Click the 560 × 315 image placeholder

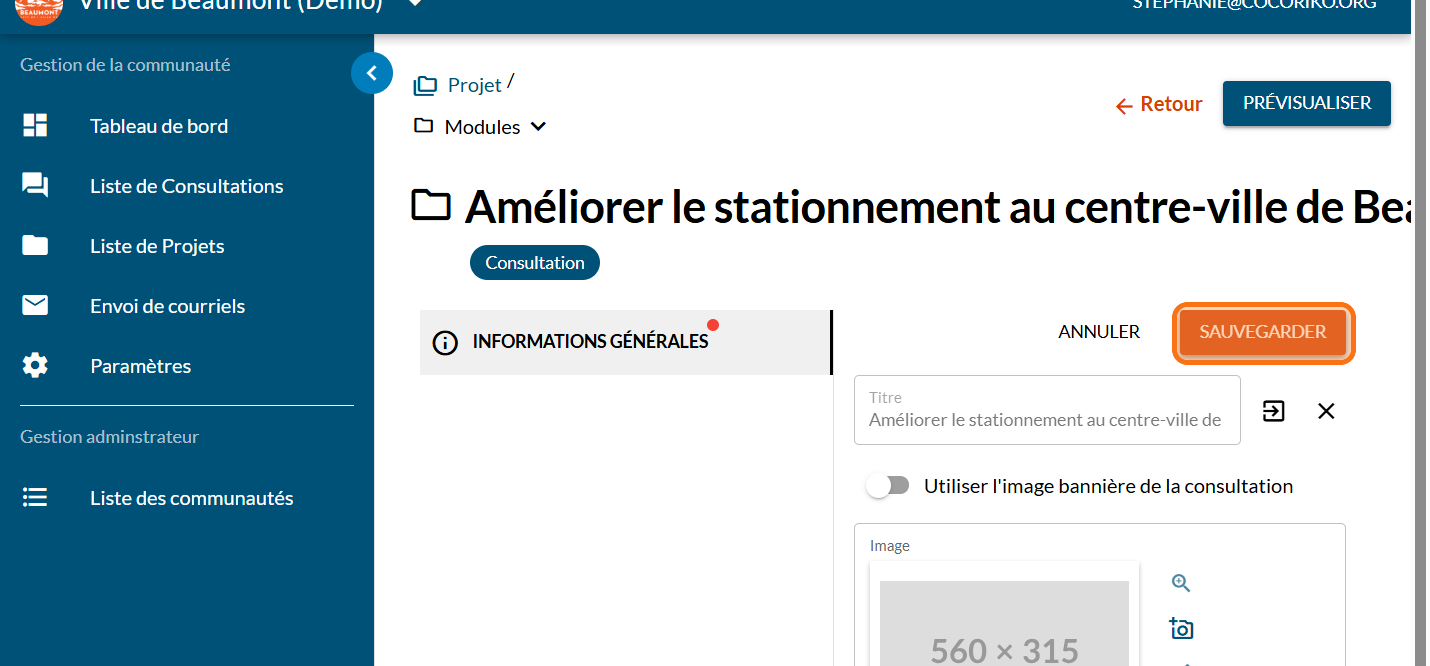(x=1004, y=625)
